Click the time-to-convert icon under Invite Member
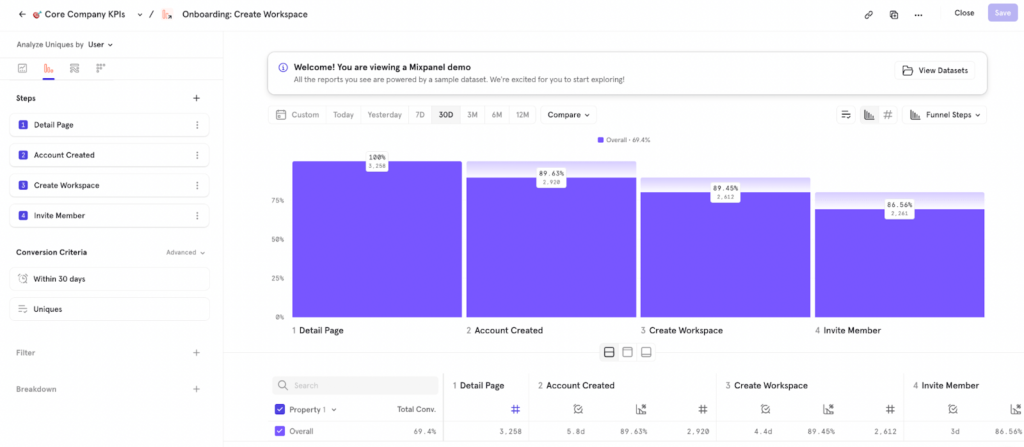Image resolution: width=1024 pixels, height=447 pixels. point(953,409)
